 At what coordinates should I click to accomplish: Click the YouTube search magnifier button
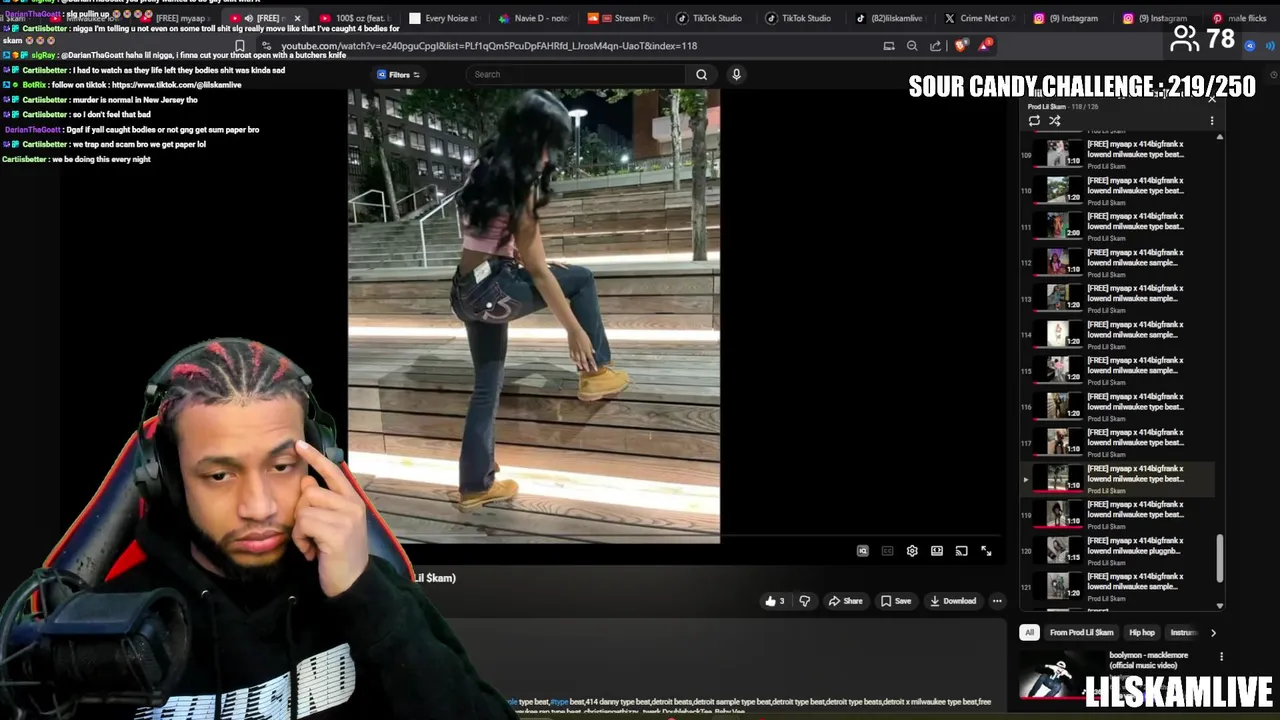pyautogui.click(x=701, y=74)
